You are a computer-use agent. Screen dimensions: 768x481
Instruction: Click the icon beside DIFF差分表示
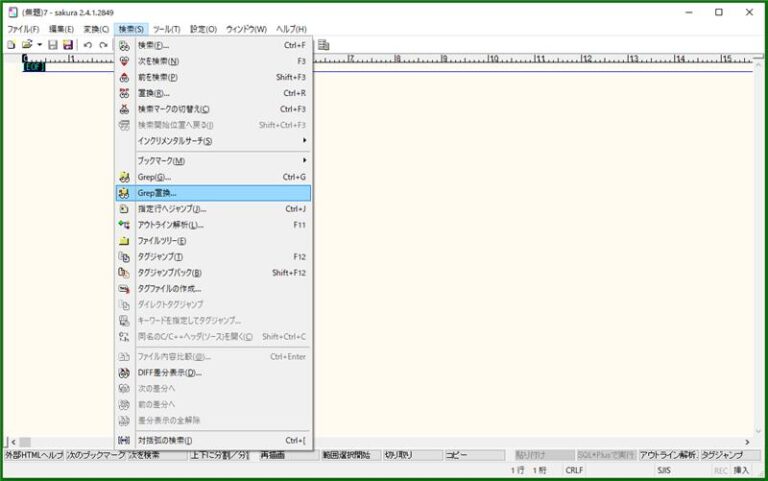[x=124, y=372]
